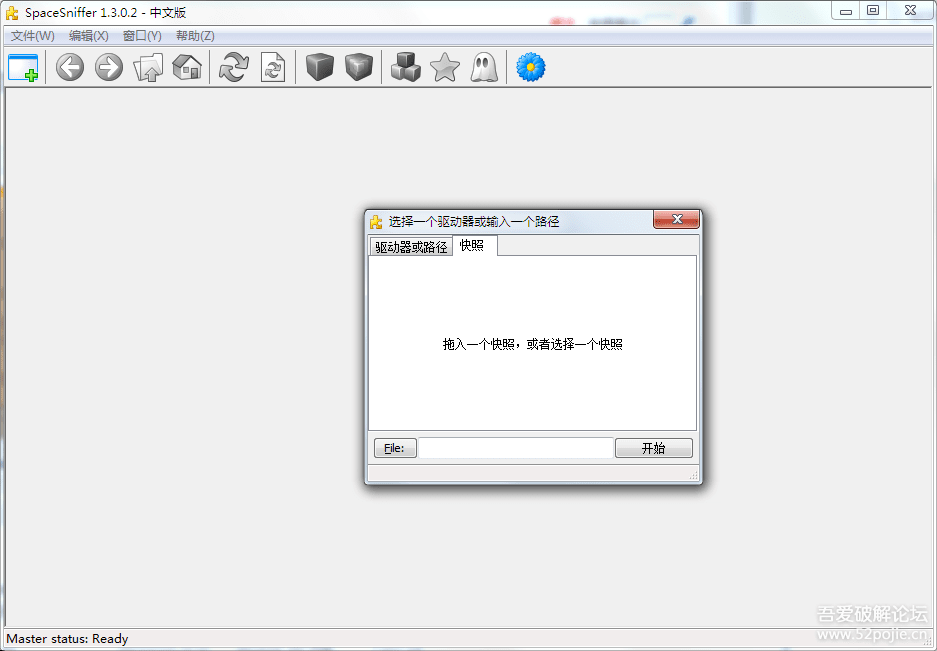Image resolution: width=937 pixels, height=651 pixels.
Task: Click the star toolbar icon
Action: 444,68
